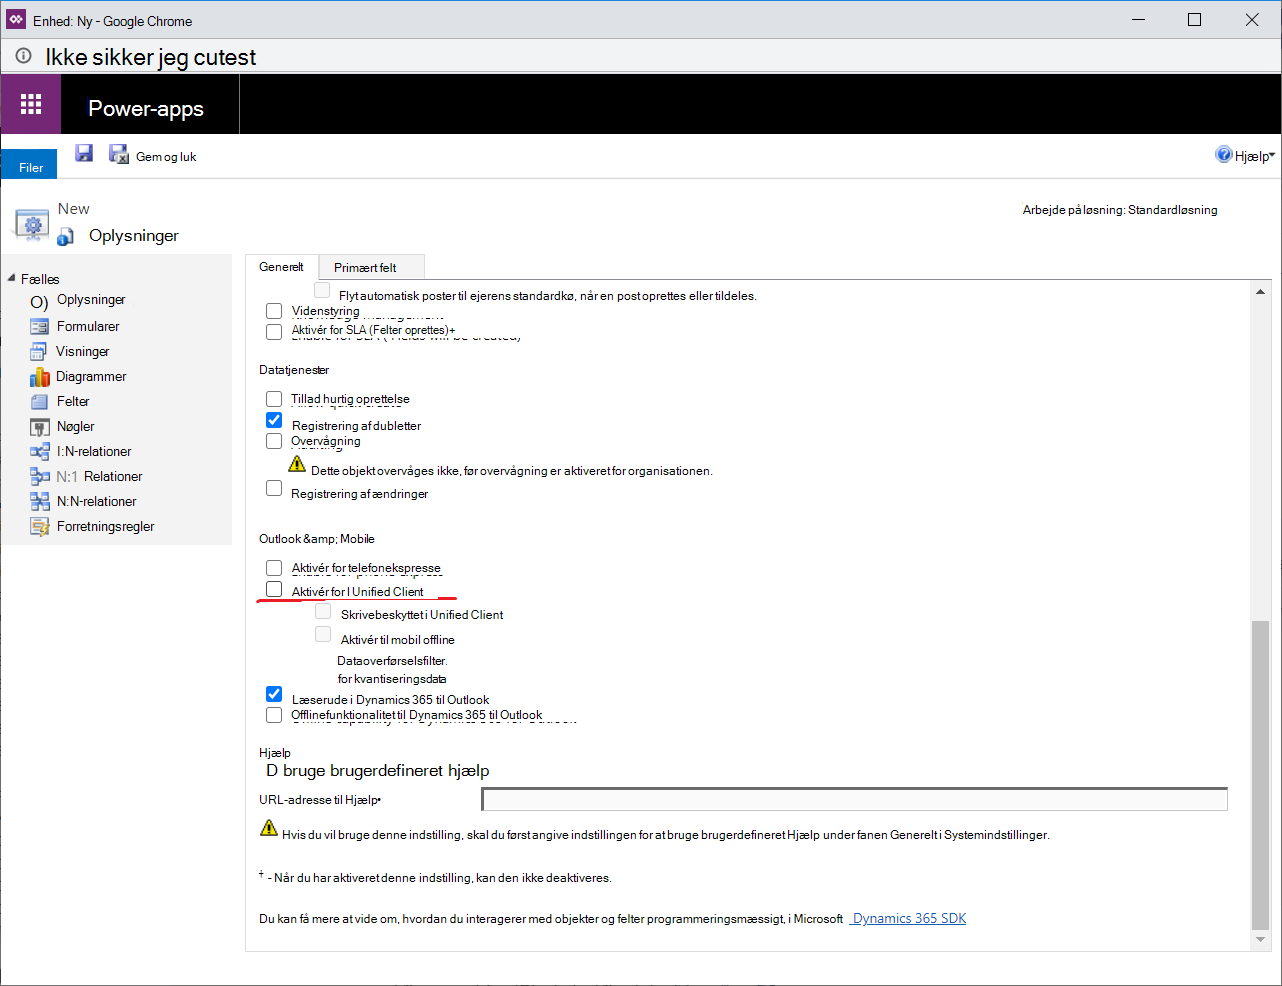Select the Nøgler sidebar item
The image size is (1282, 986).
pos(75,426)
